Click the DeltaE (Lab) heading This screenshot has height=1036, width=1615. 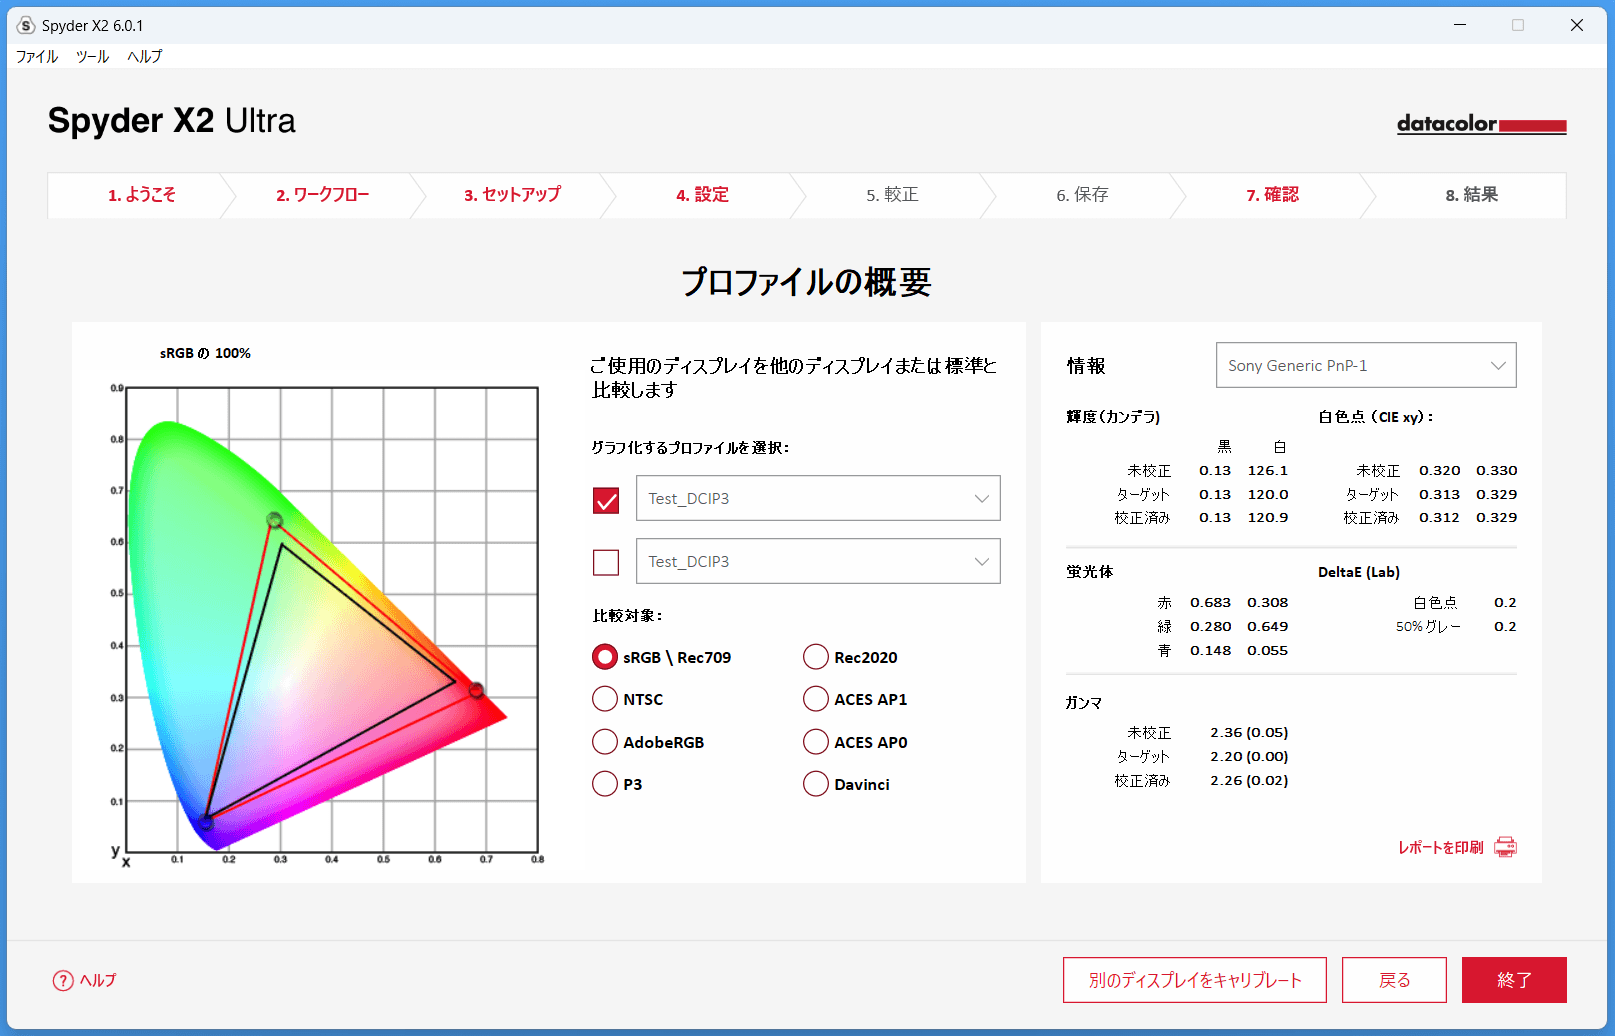tap(1359, 572)
